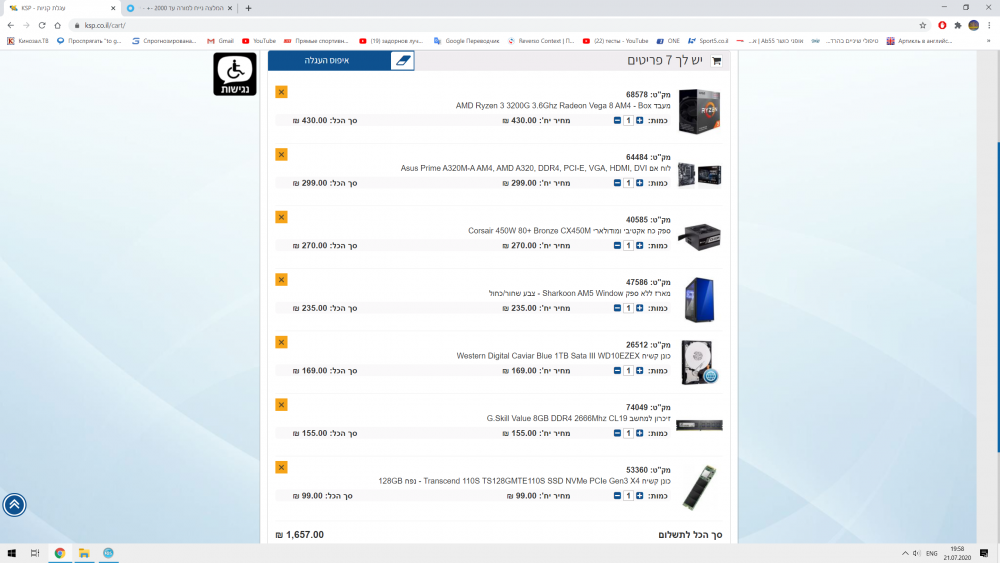Open the YouTube bookmark
Screen dimensions: 1000x563
[259, 41]
